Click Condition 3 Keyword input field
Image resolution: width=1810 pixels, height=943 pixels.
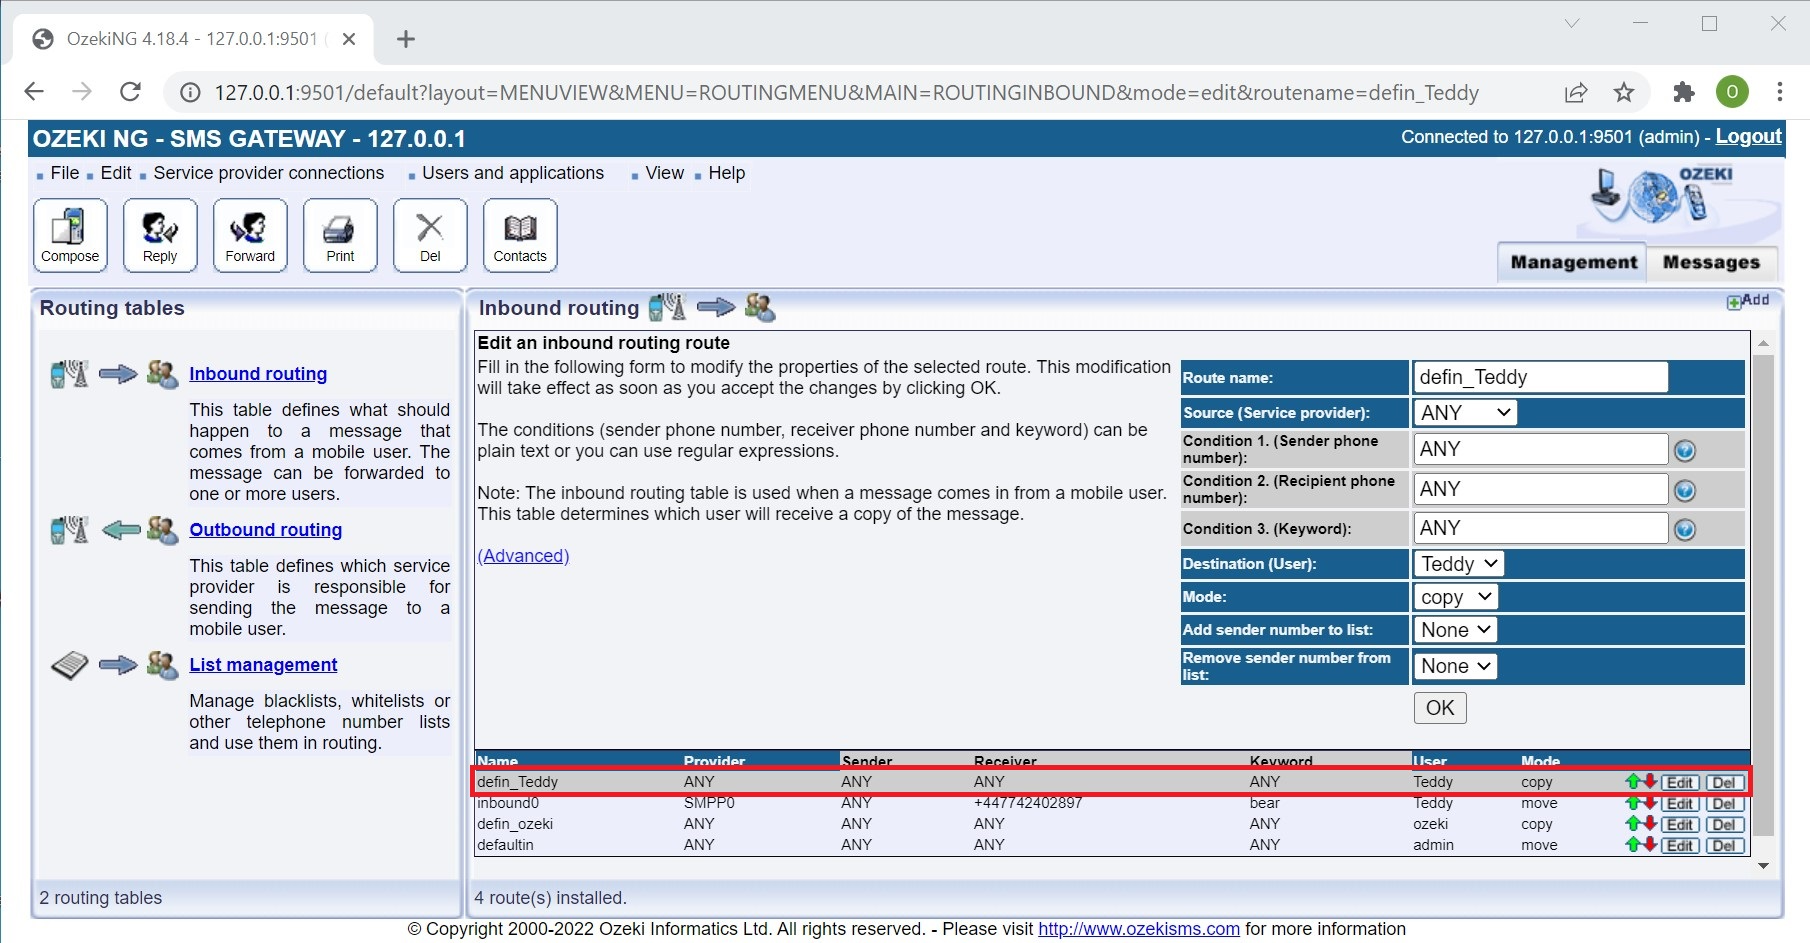pos(1540,528)
